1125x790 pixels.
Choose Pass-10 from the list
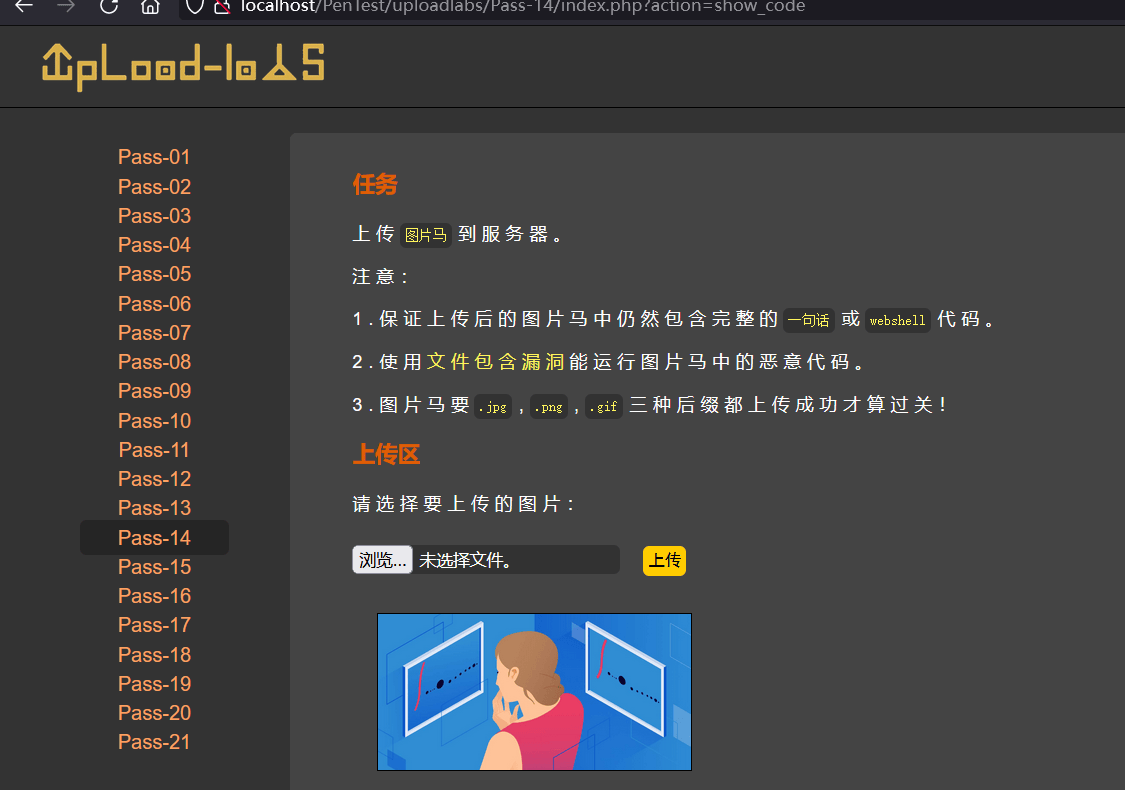[x=154, y=421]
